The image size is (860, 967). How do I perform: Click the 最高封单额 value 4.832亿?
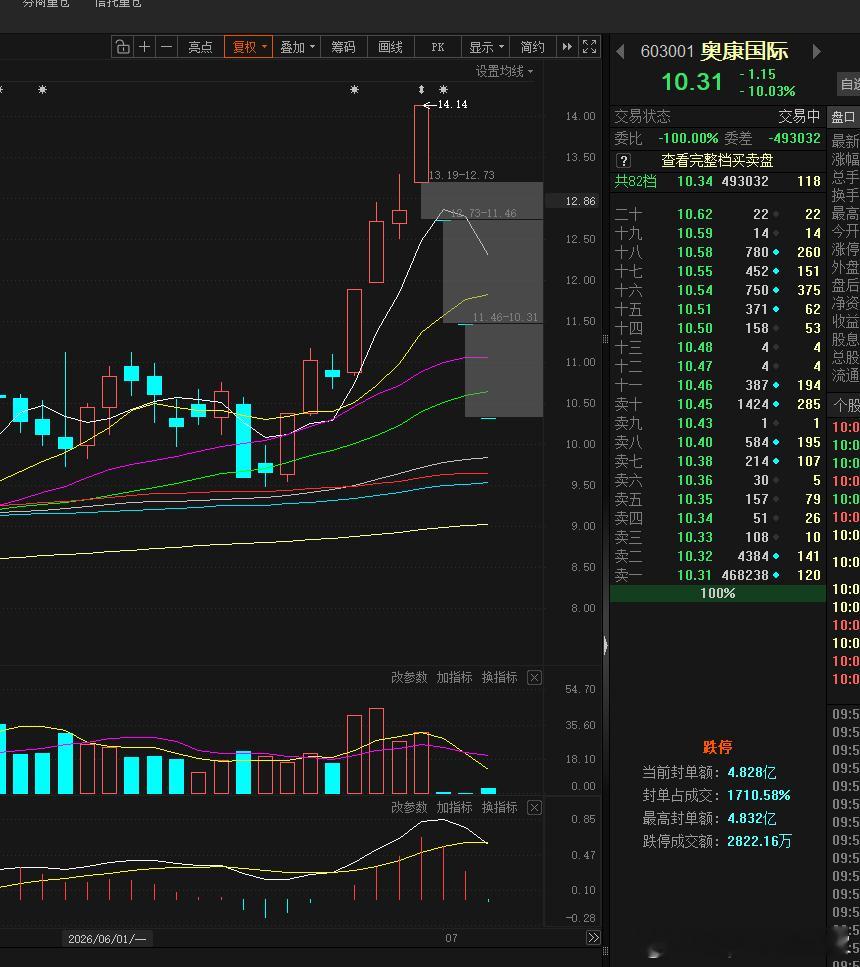click(x=752, y=818)
